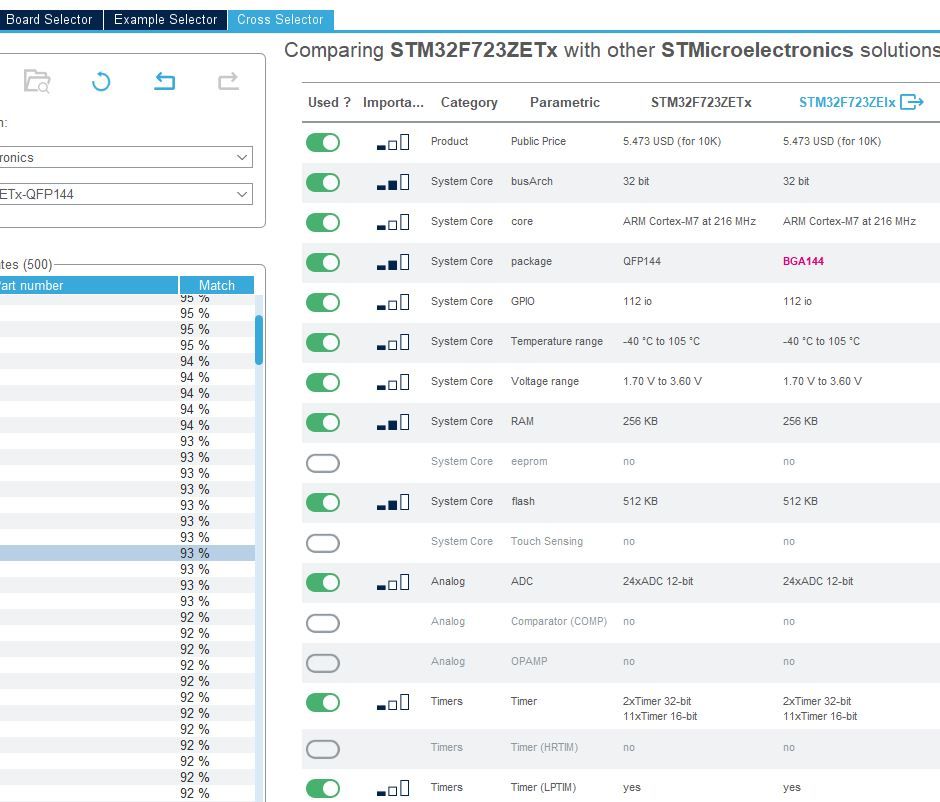Open the ETx-QFP144 part dropdown

pyautogui.click(x=126, y=194)
